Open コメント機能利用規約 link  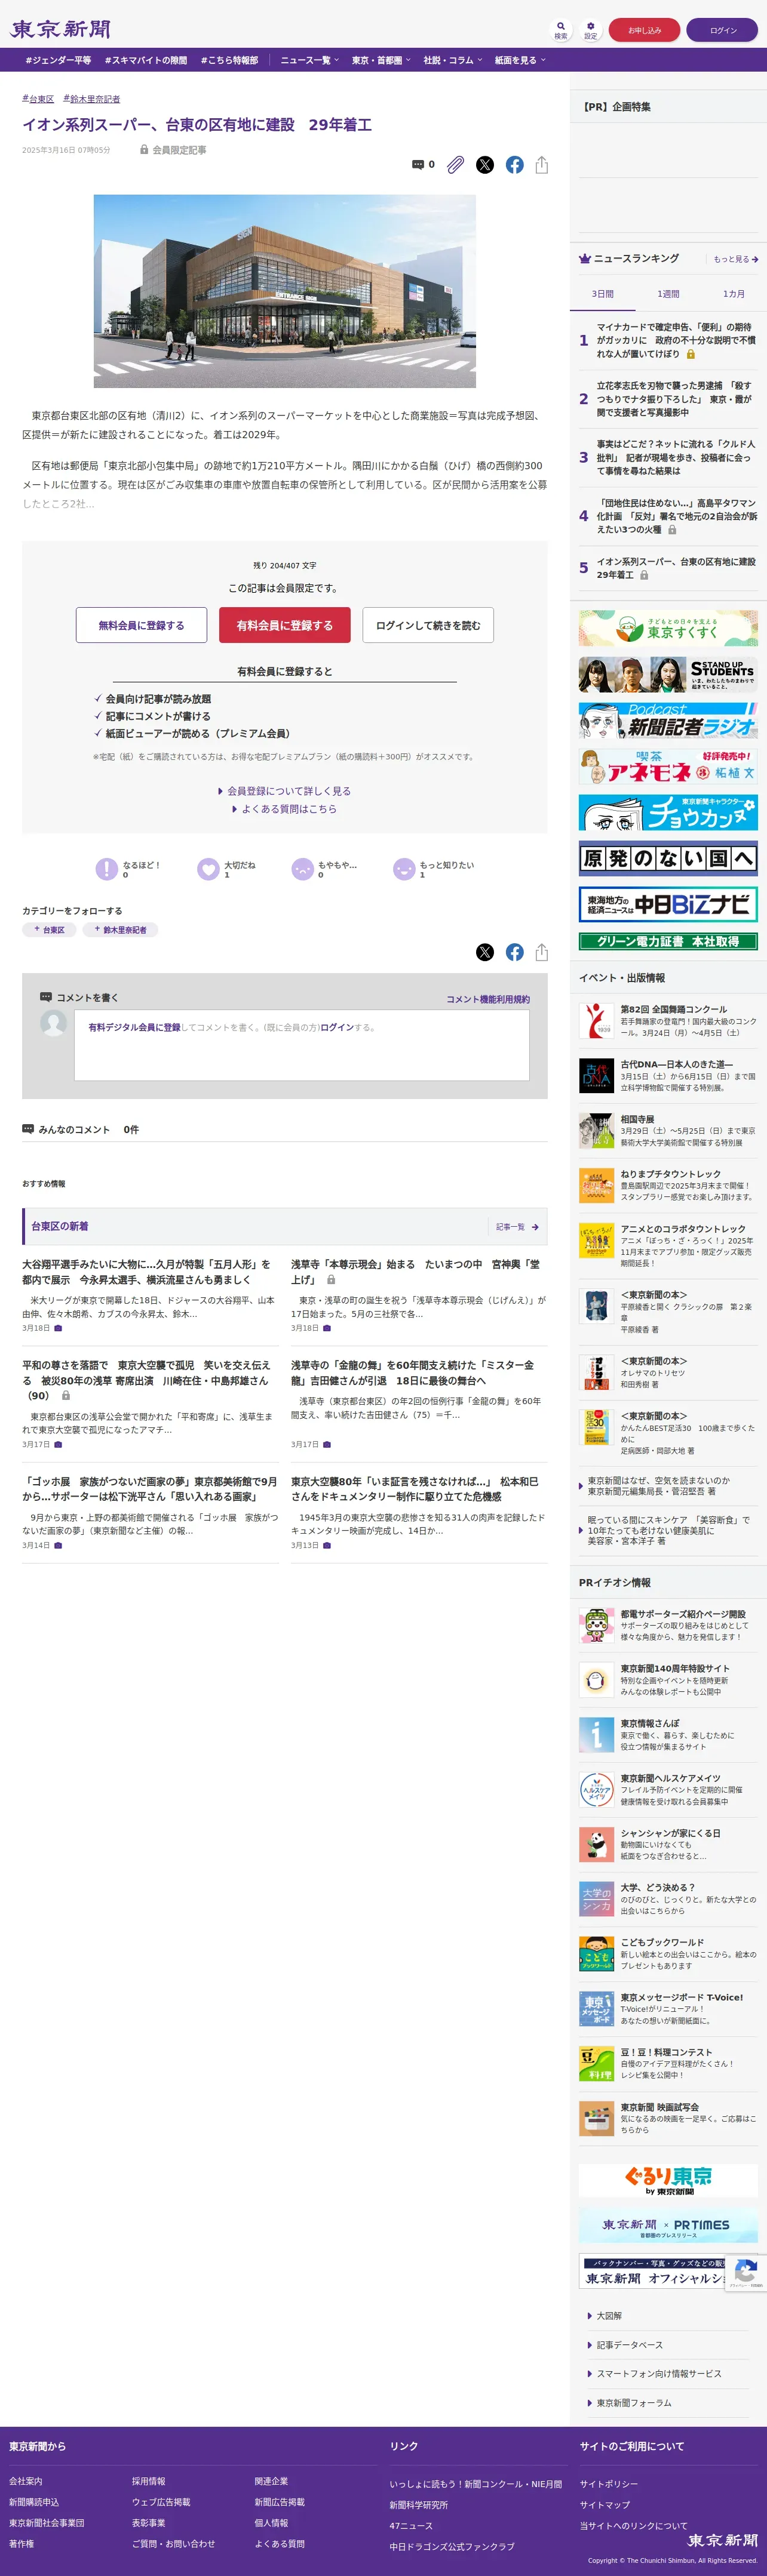(488, 999)
